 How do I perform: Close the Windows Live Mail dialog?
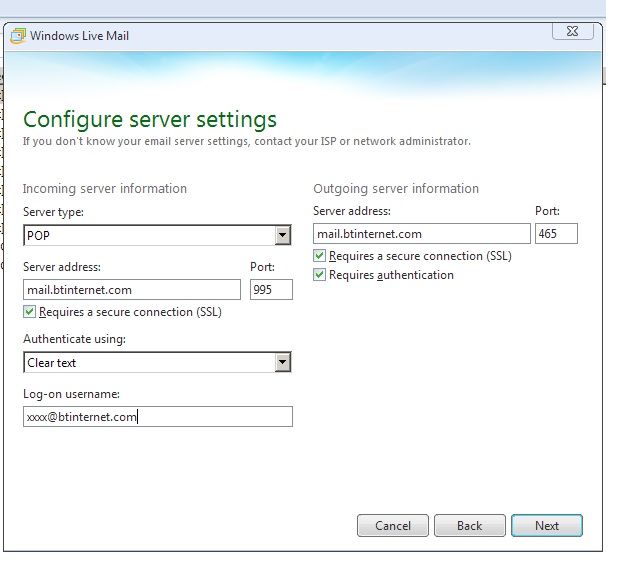[573, 31]
